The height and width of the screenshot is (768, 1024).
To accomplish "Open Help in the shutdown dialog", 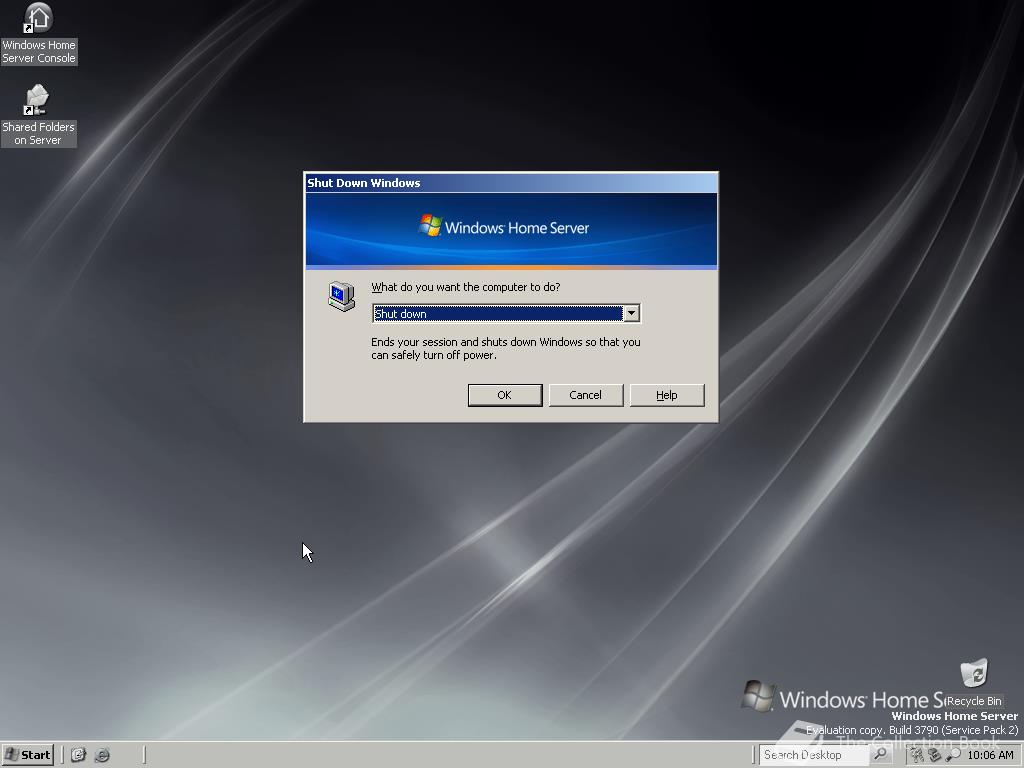I will [667, 395].
